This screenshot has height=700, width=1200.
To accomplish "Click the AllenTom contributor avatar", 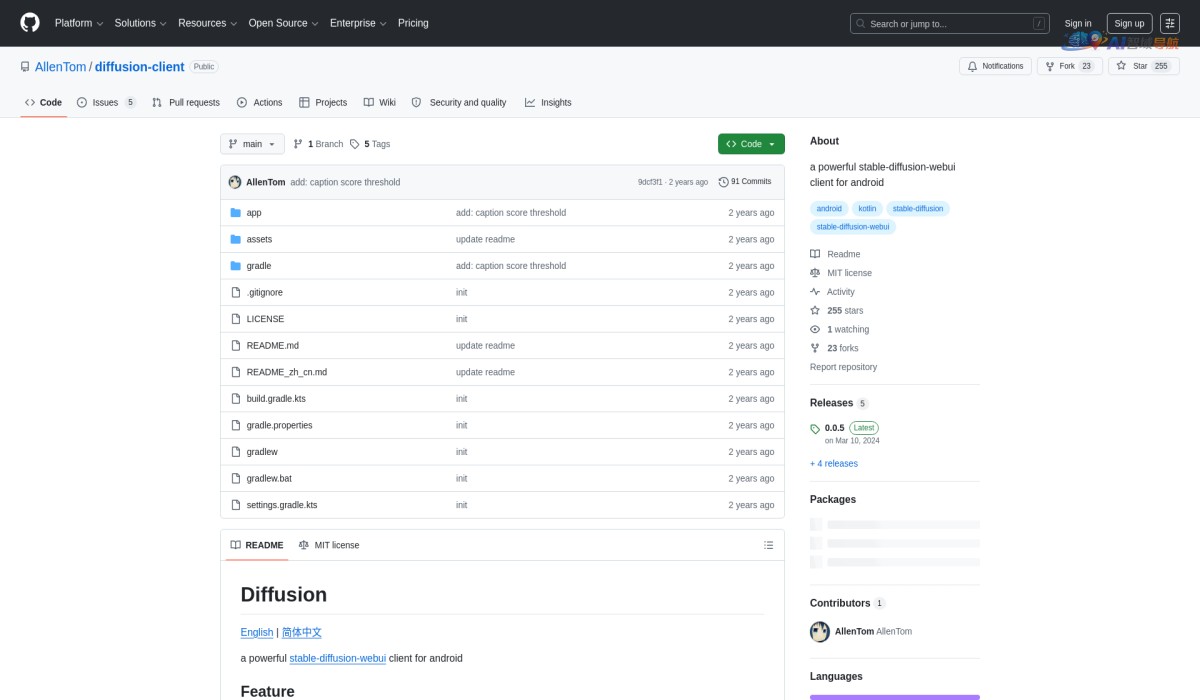I will [x=819, y=631].
